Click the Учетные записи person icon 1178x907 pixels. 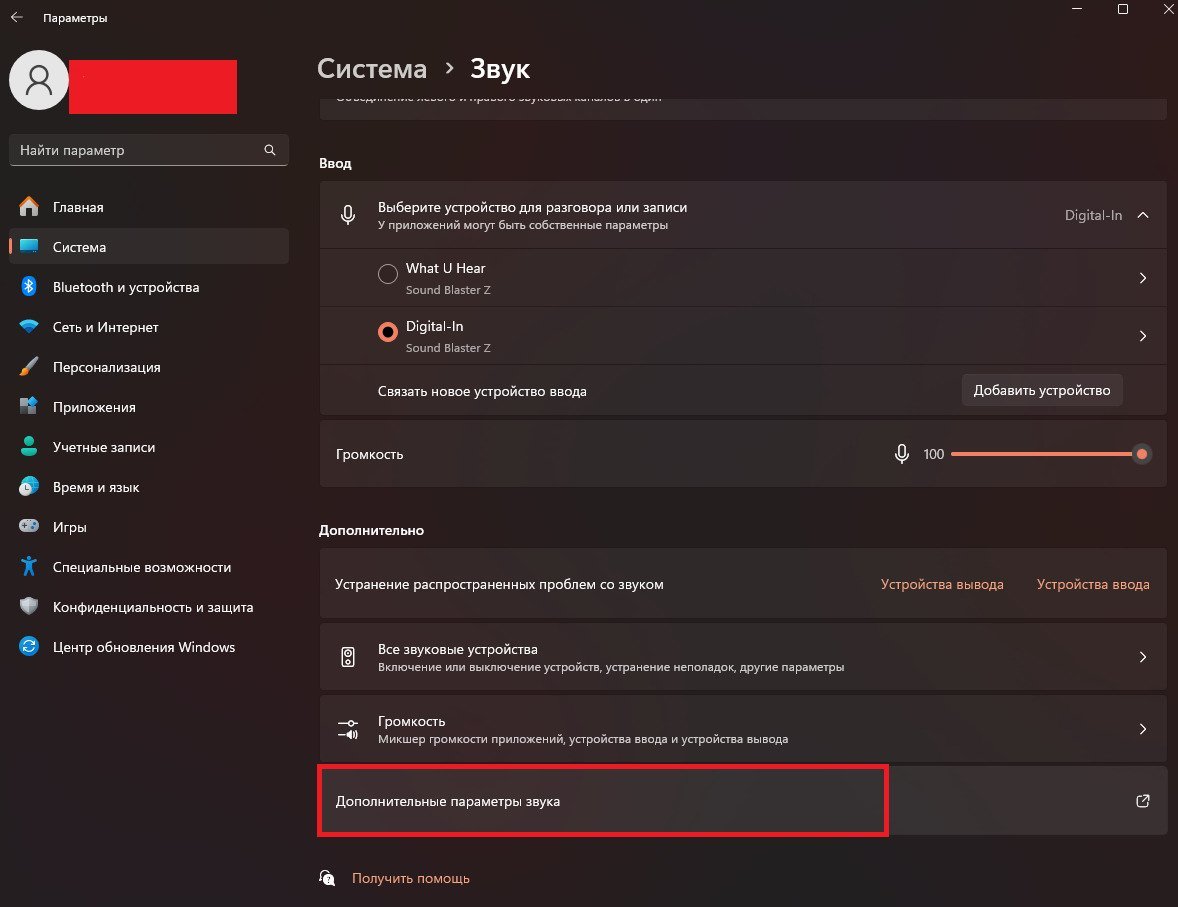coord(29,446)
